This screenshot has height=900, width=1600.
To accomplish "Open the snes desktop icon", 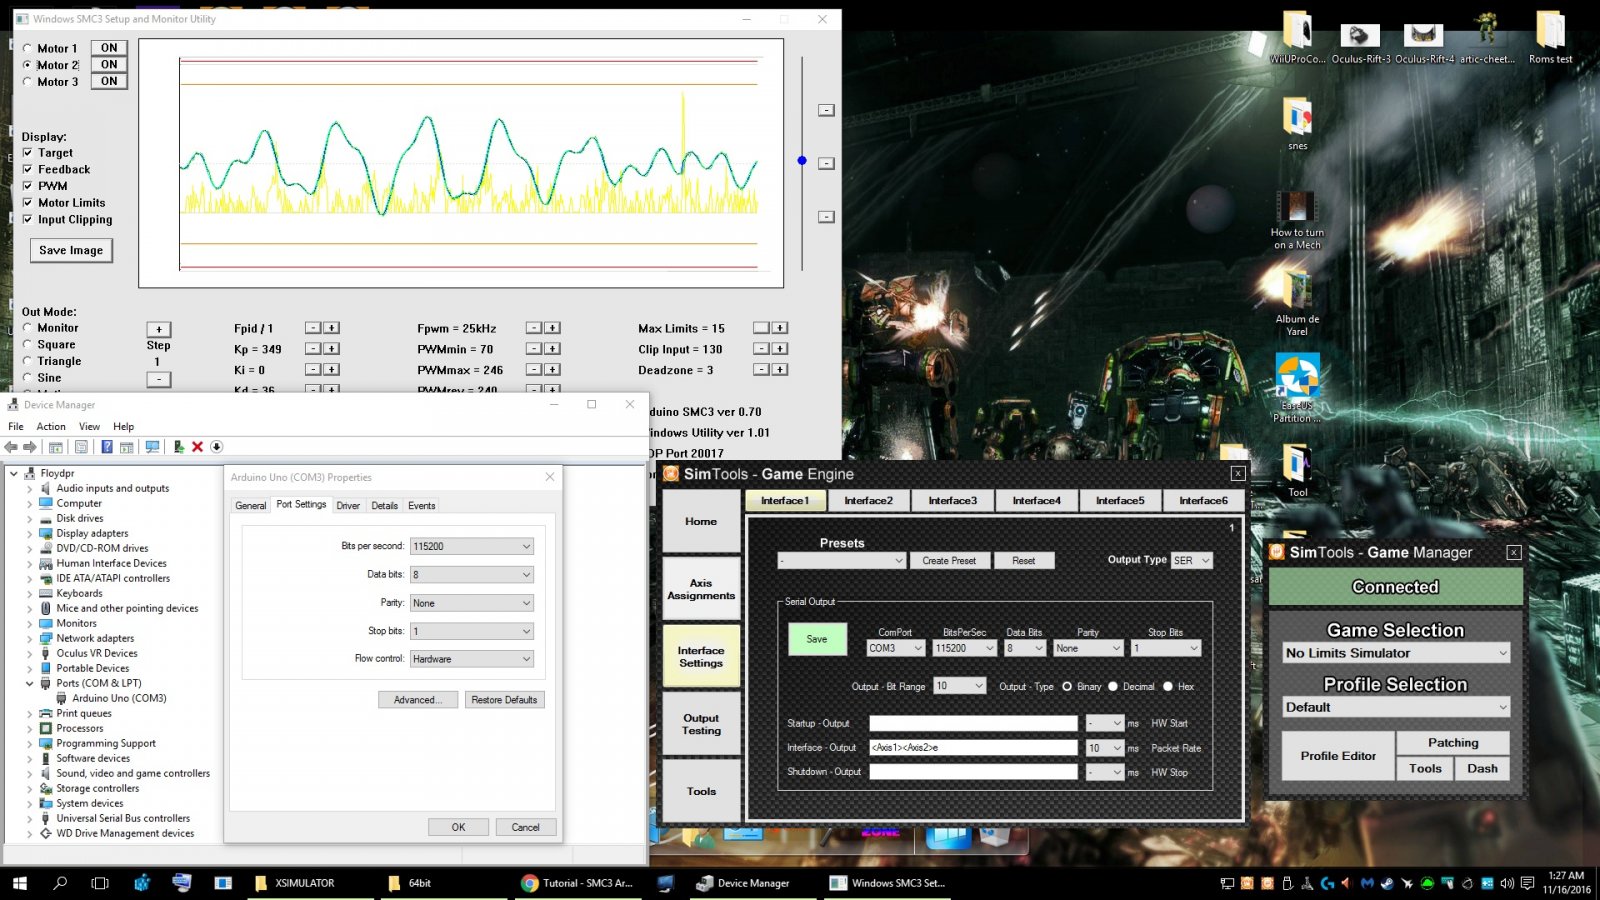I will coord(1297,123).
